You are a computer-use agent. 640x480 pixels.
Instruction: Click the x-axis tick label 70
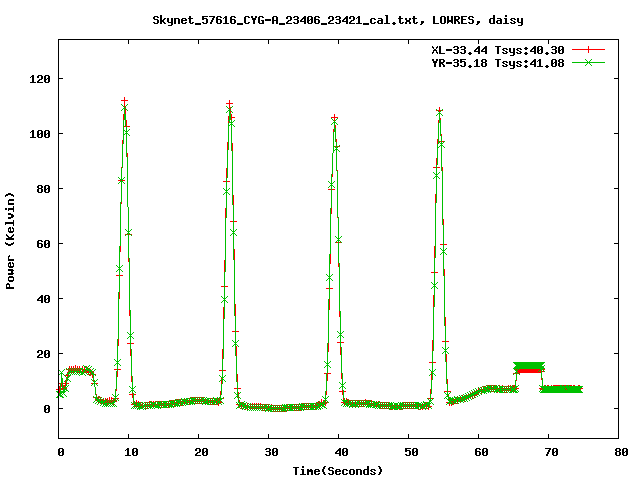click(551, 452)
